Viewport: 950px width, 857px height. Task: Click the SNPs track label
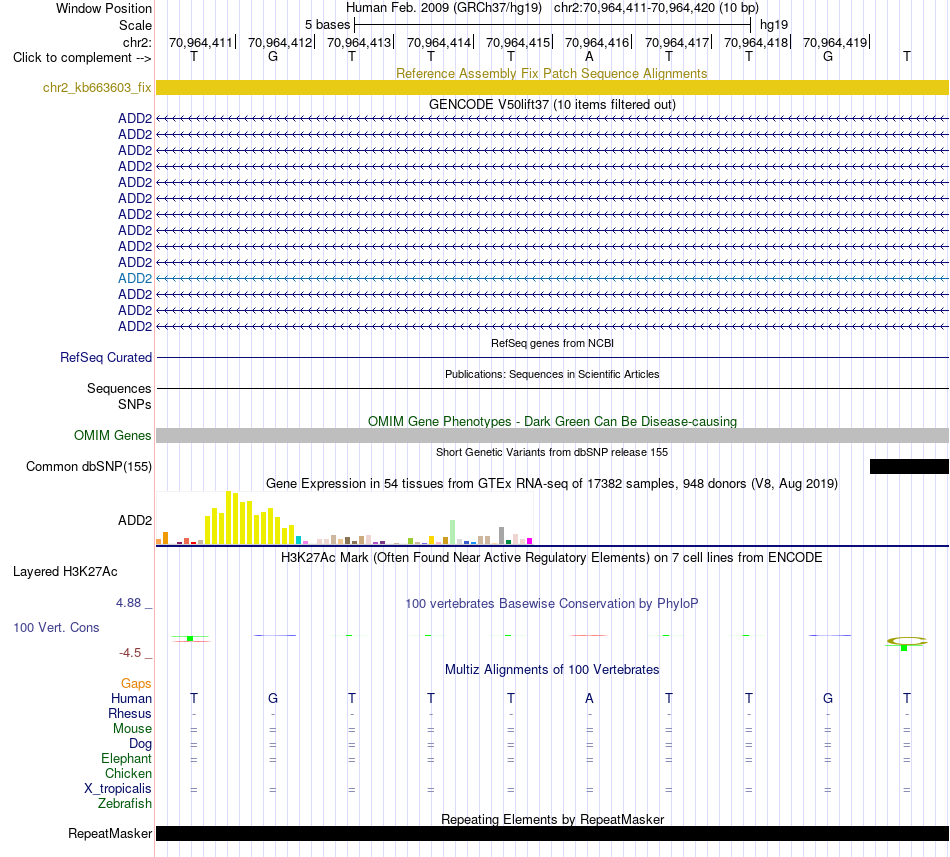click(135, 405)
